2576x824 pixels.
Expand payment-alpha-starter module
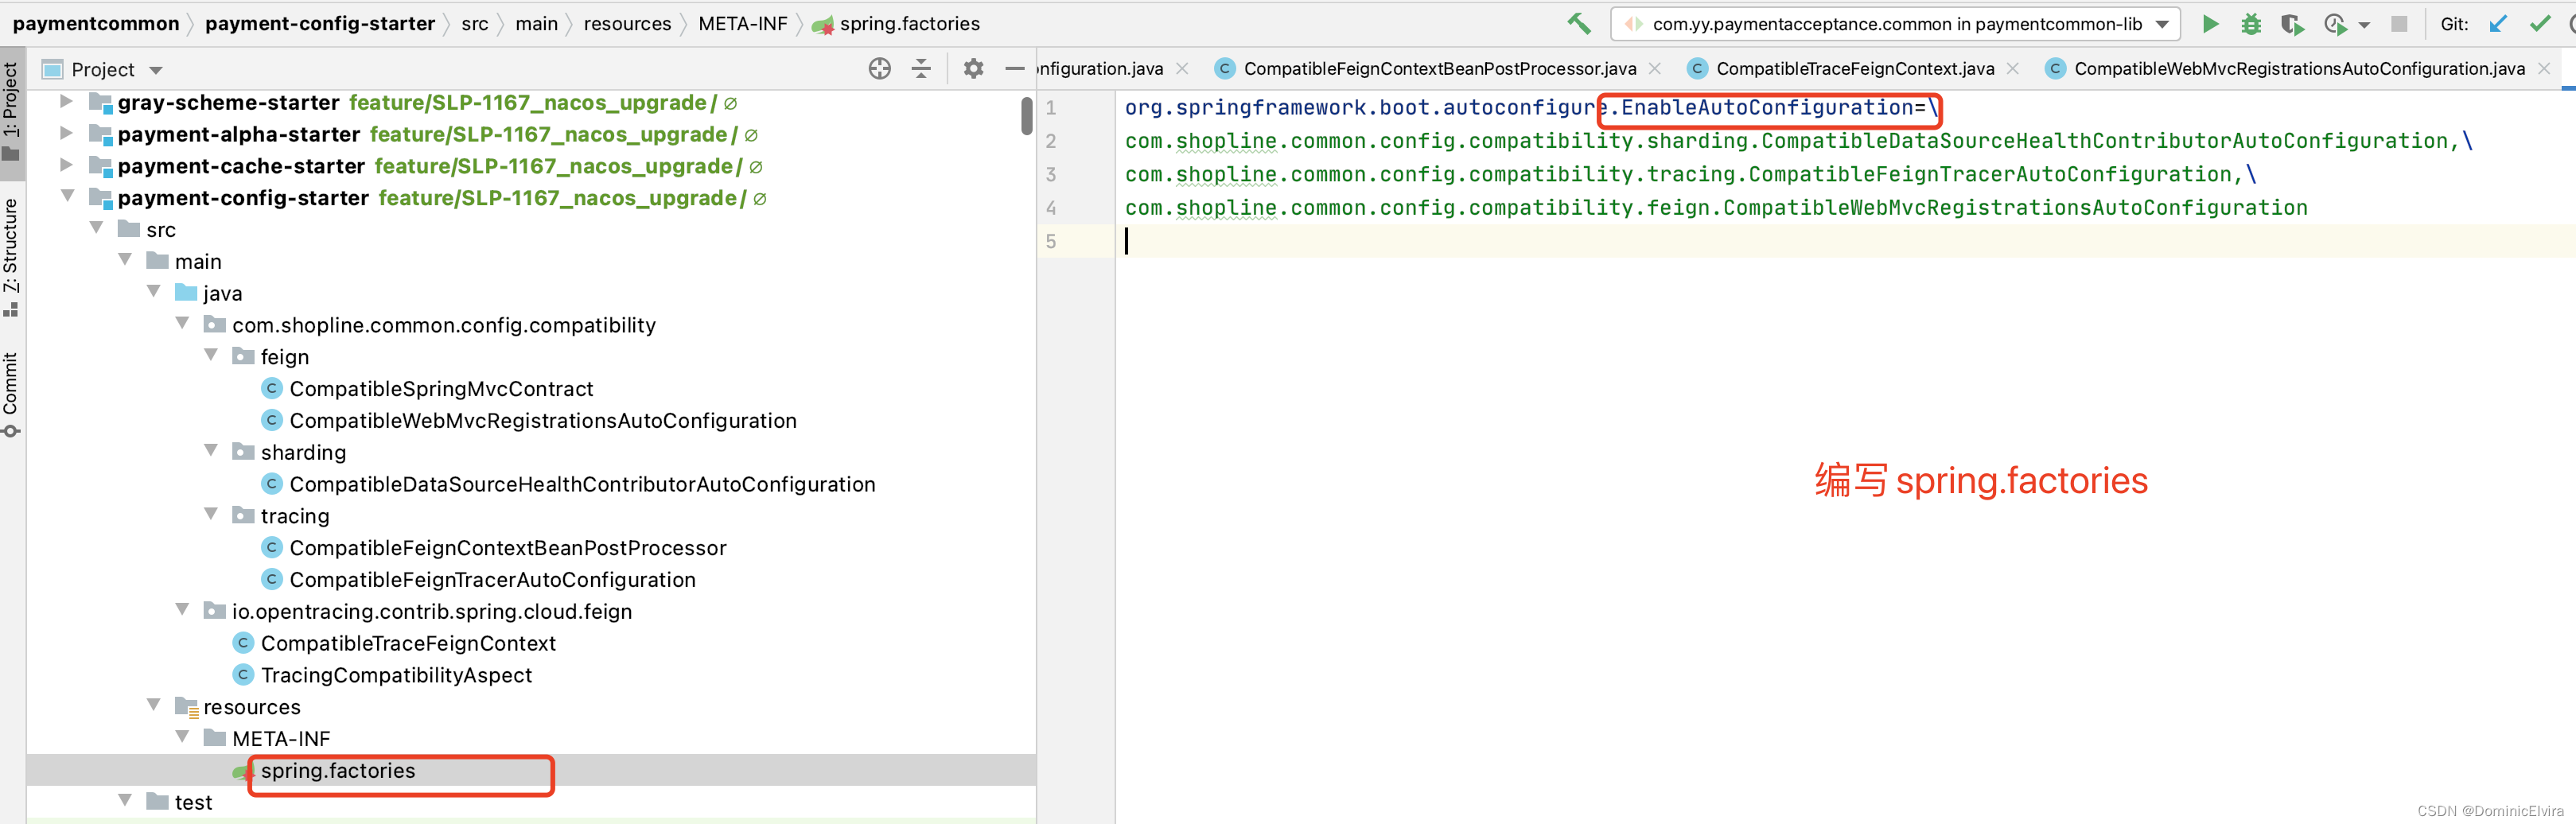66,134
